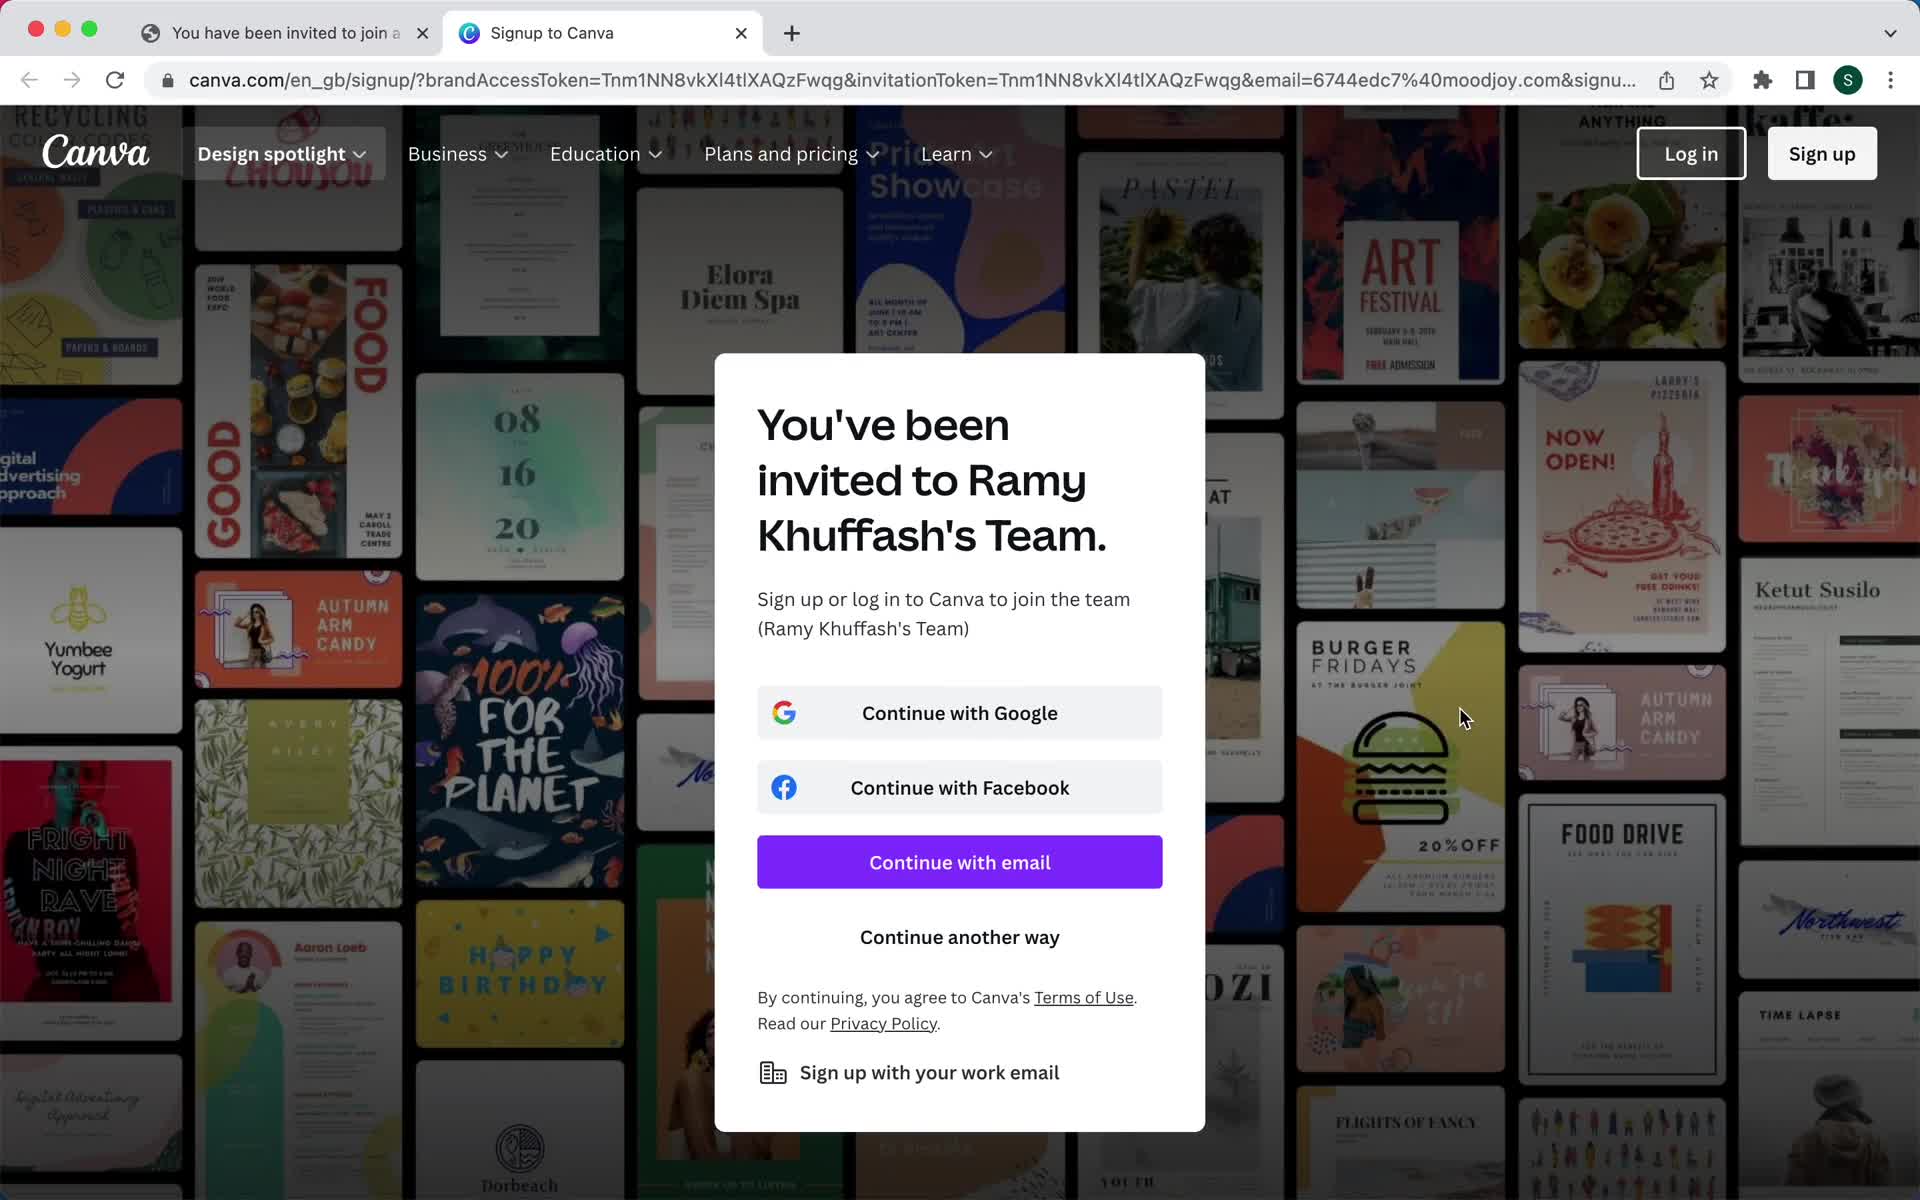The height and width of the screenshot is (1200, 1920).
Task: Close the Signup to Canva tab
Action: point(741,33)
